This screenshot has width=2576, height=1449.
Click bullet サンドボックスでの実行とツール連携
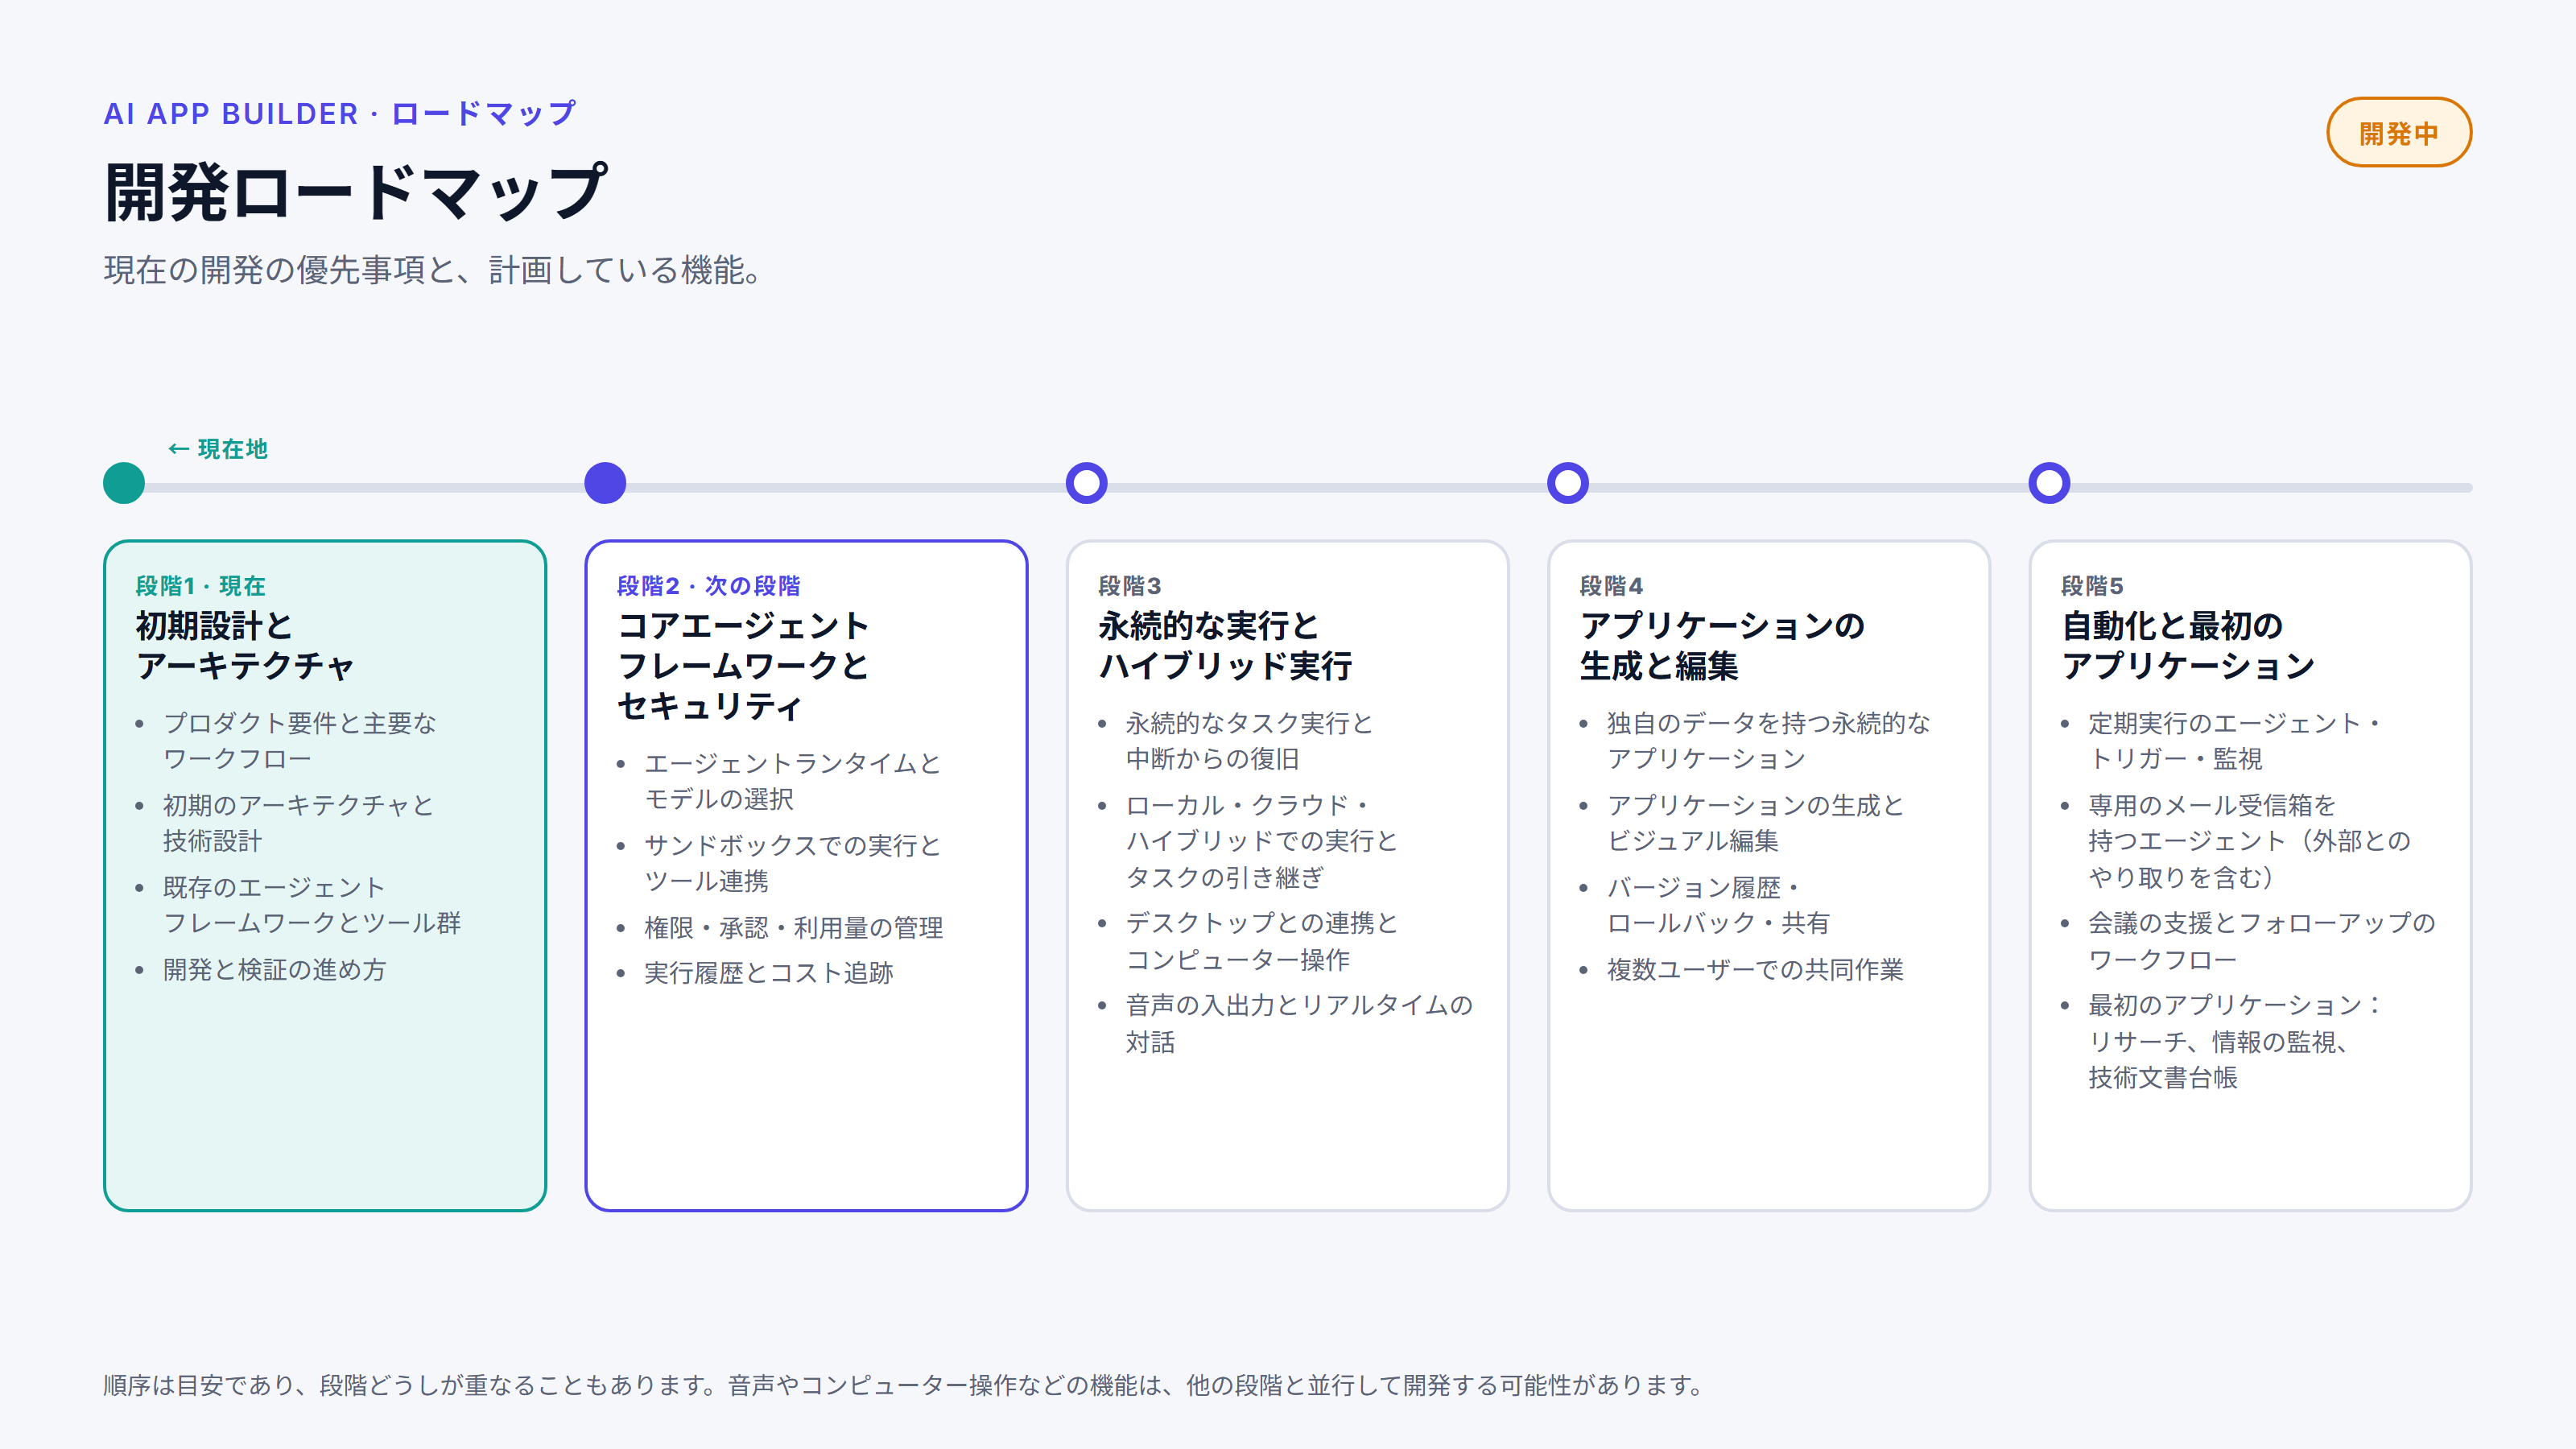[x=793, y=862]
